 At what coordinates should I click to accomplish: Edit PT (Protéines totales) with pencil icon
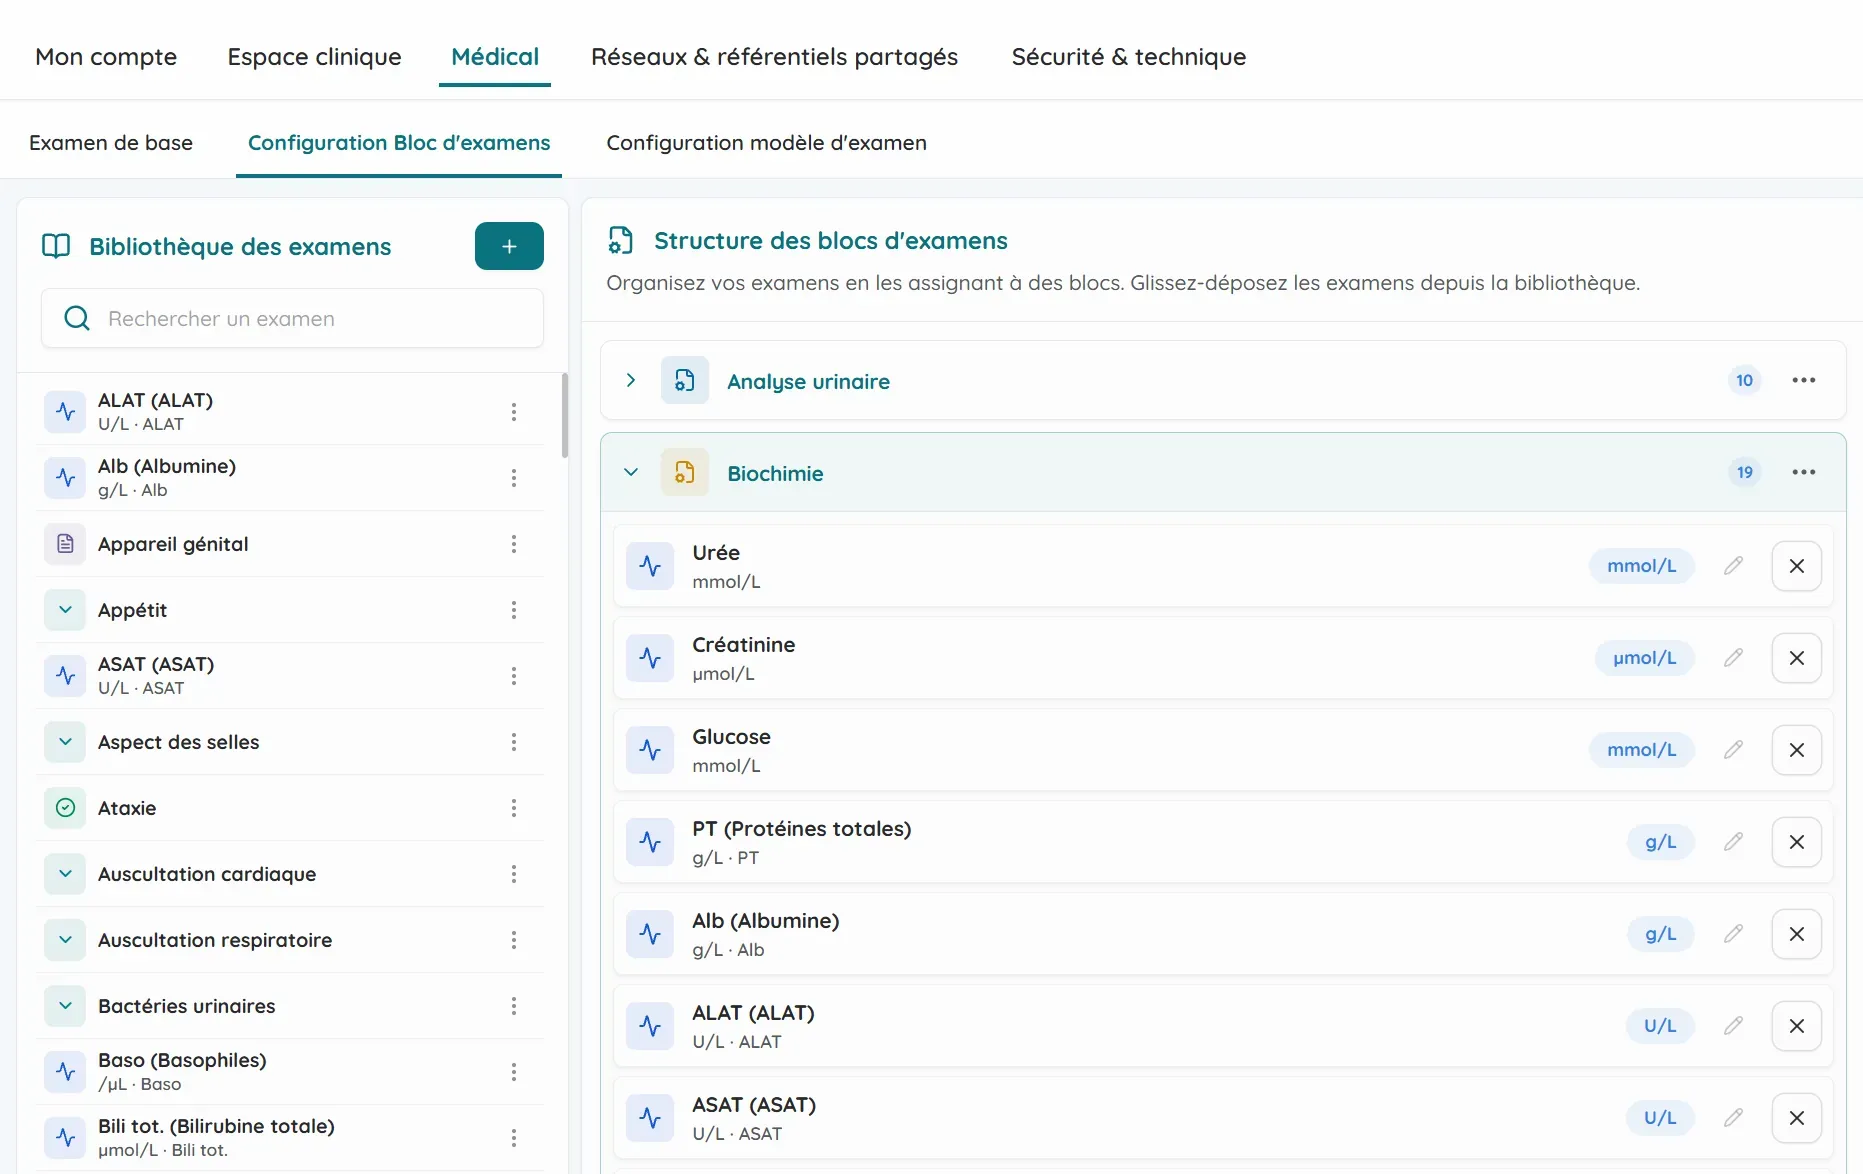tap(1734, 842)
